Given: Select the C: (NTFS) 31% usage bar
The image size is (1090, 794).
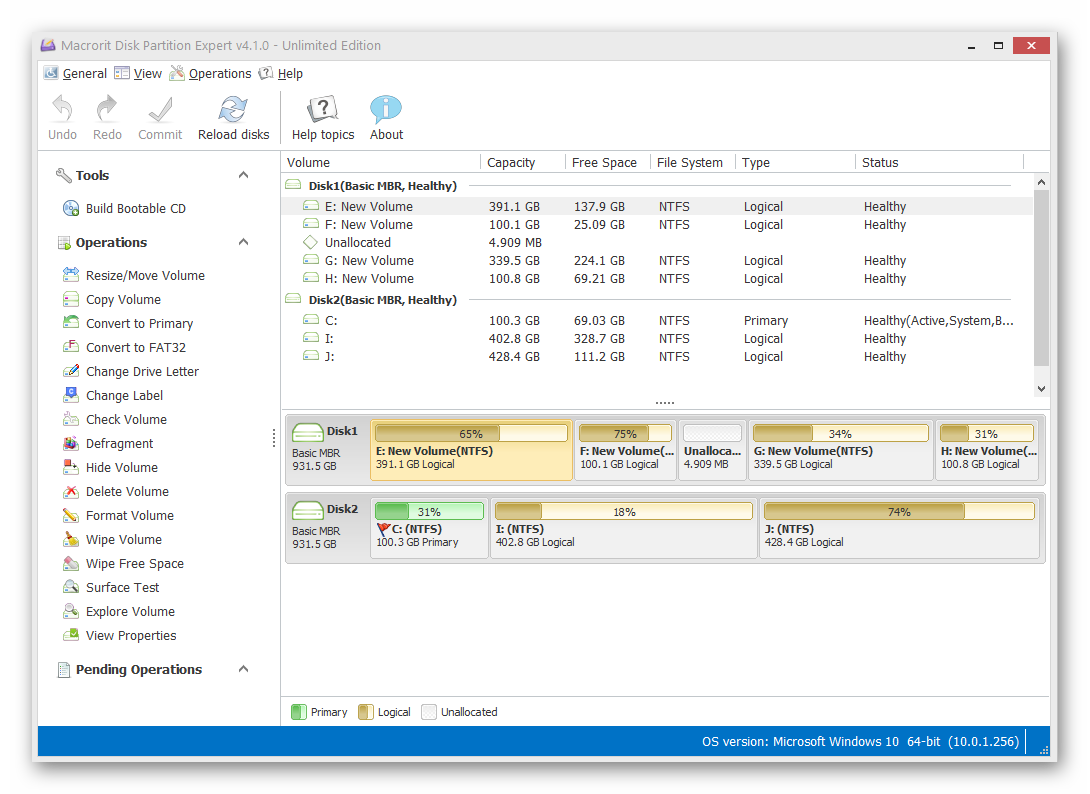Looking at the screenshot, I should [x=429, y=512].
